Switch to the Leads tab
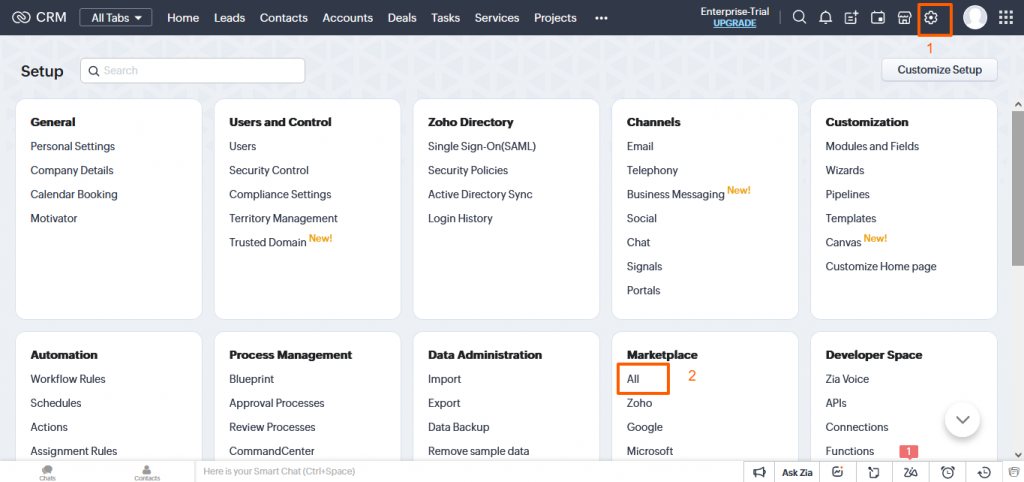The height and width of the screenshot is (482, 1024). (229, 18)
